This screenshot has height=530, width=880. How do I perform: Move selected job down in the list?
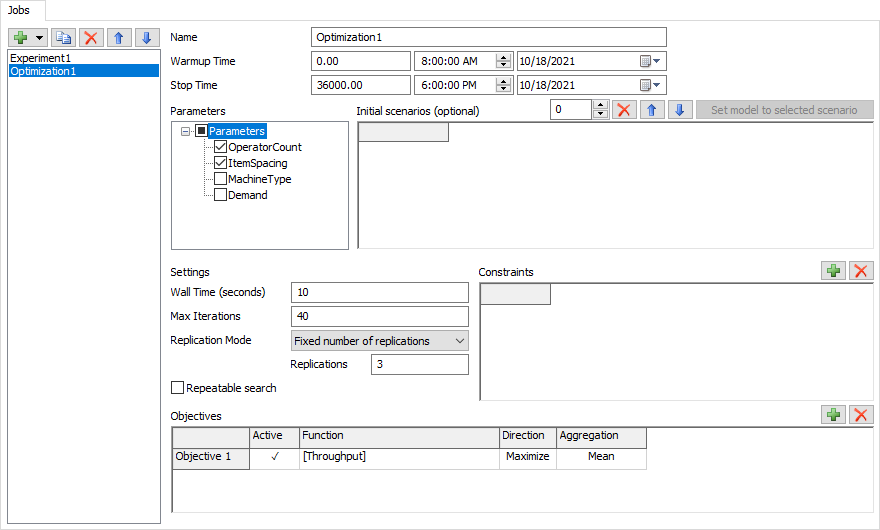(x=146, y=38)
